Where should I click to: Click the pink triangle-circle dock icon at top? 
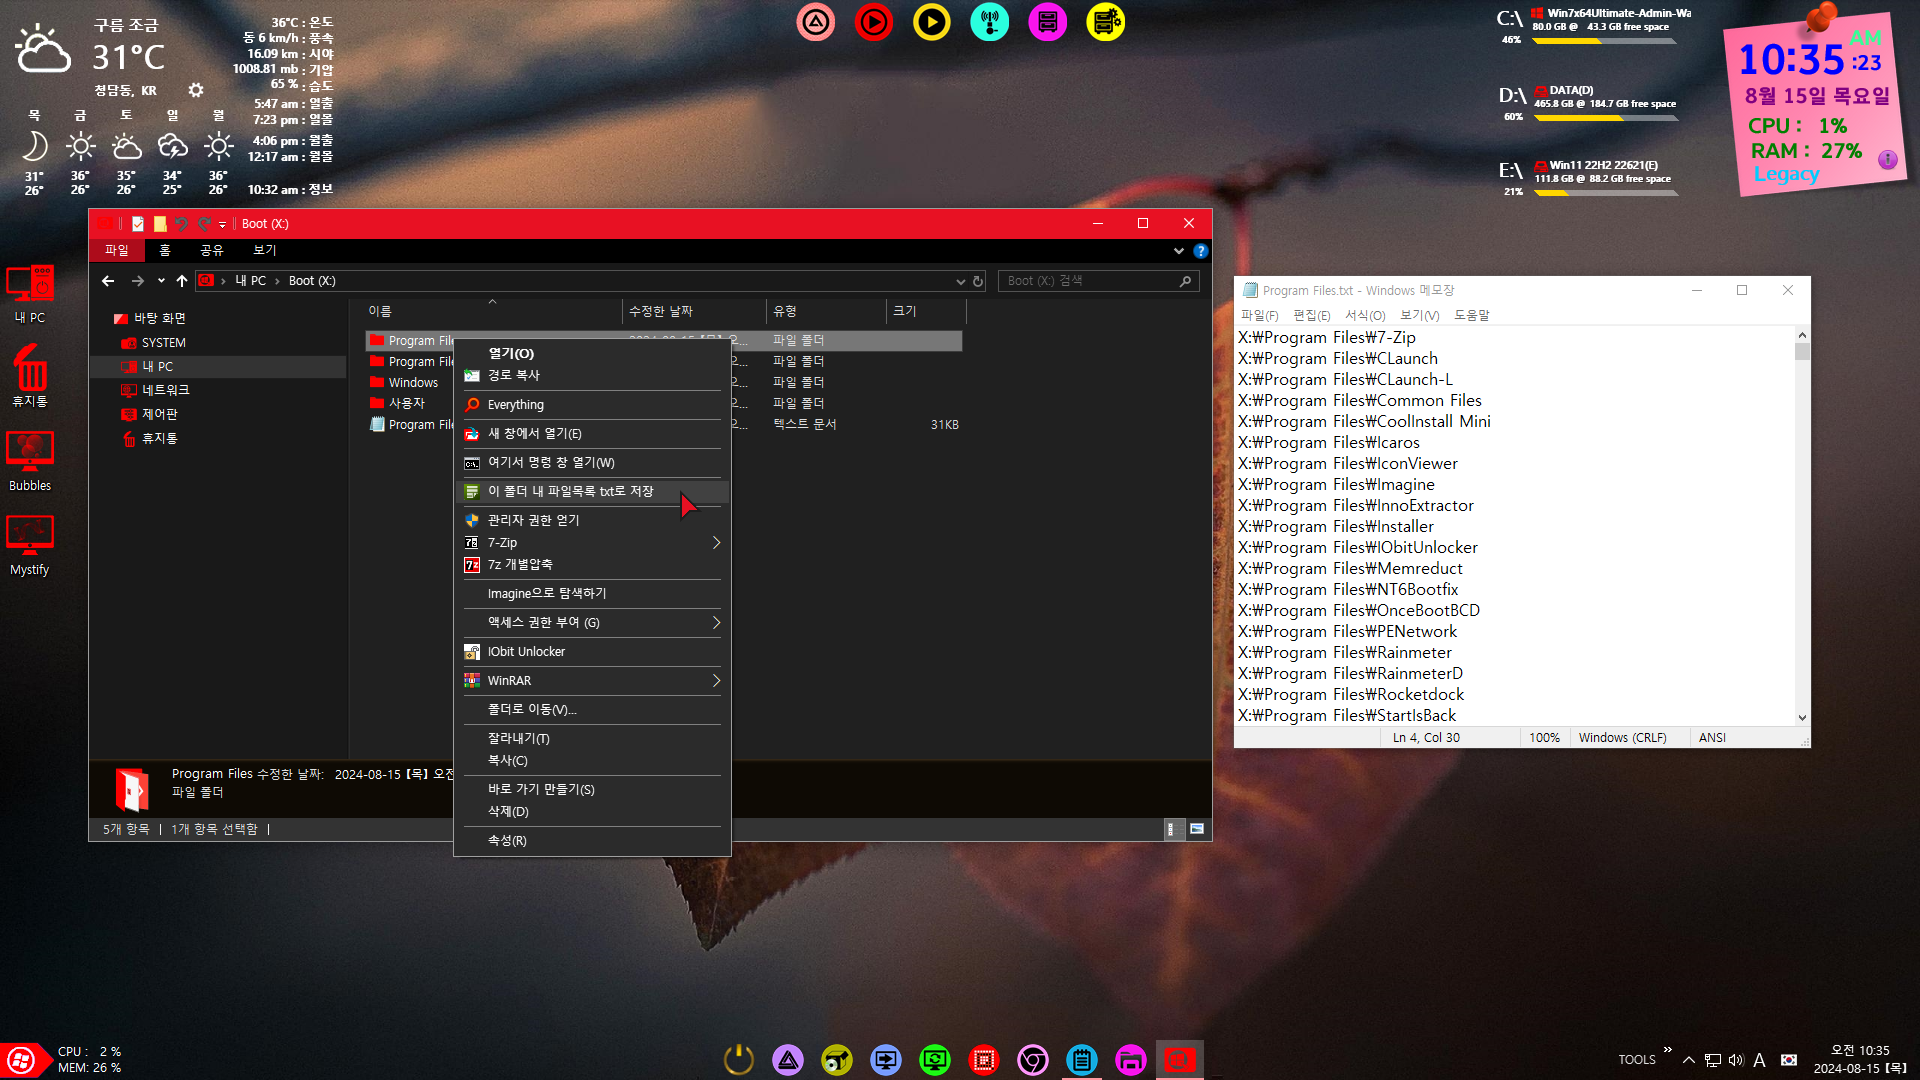pos(815,22)
